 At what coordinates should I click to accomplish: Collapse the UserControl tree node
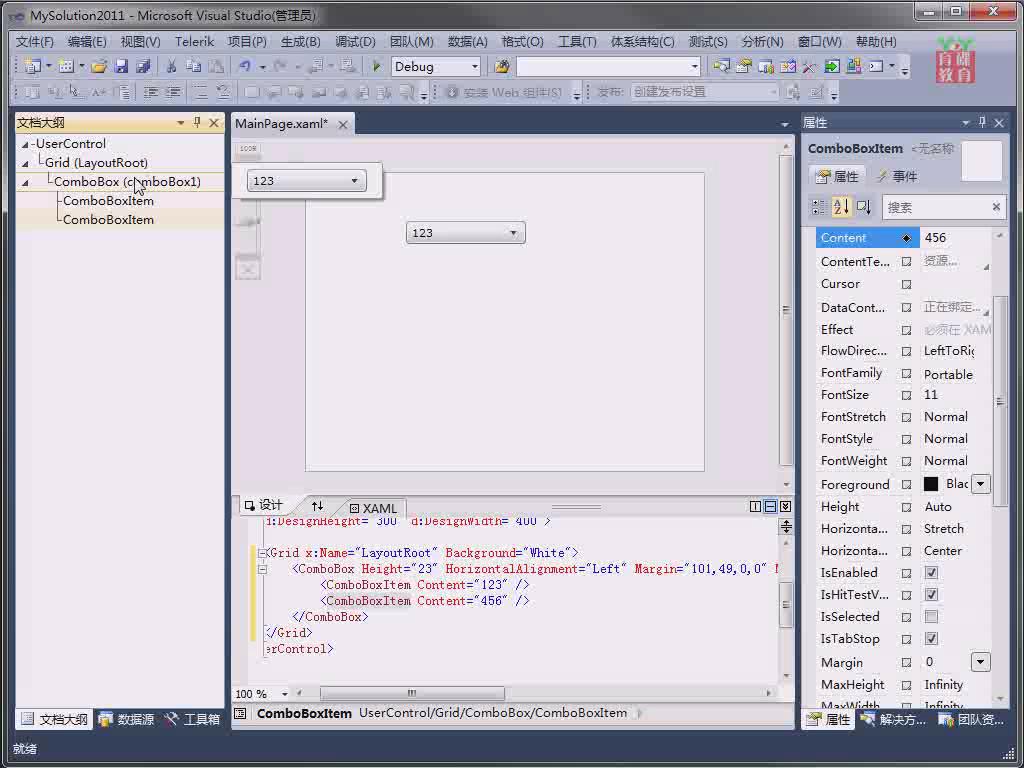pos(25,144)
